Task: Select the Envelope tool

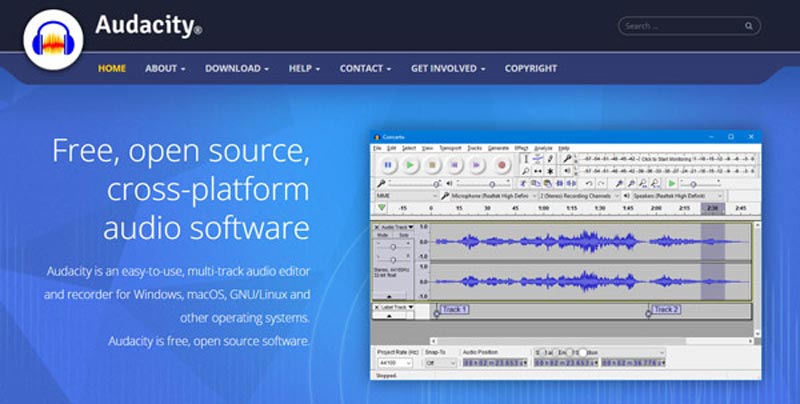Action: pos(537,159)
